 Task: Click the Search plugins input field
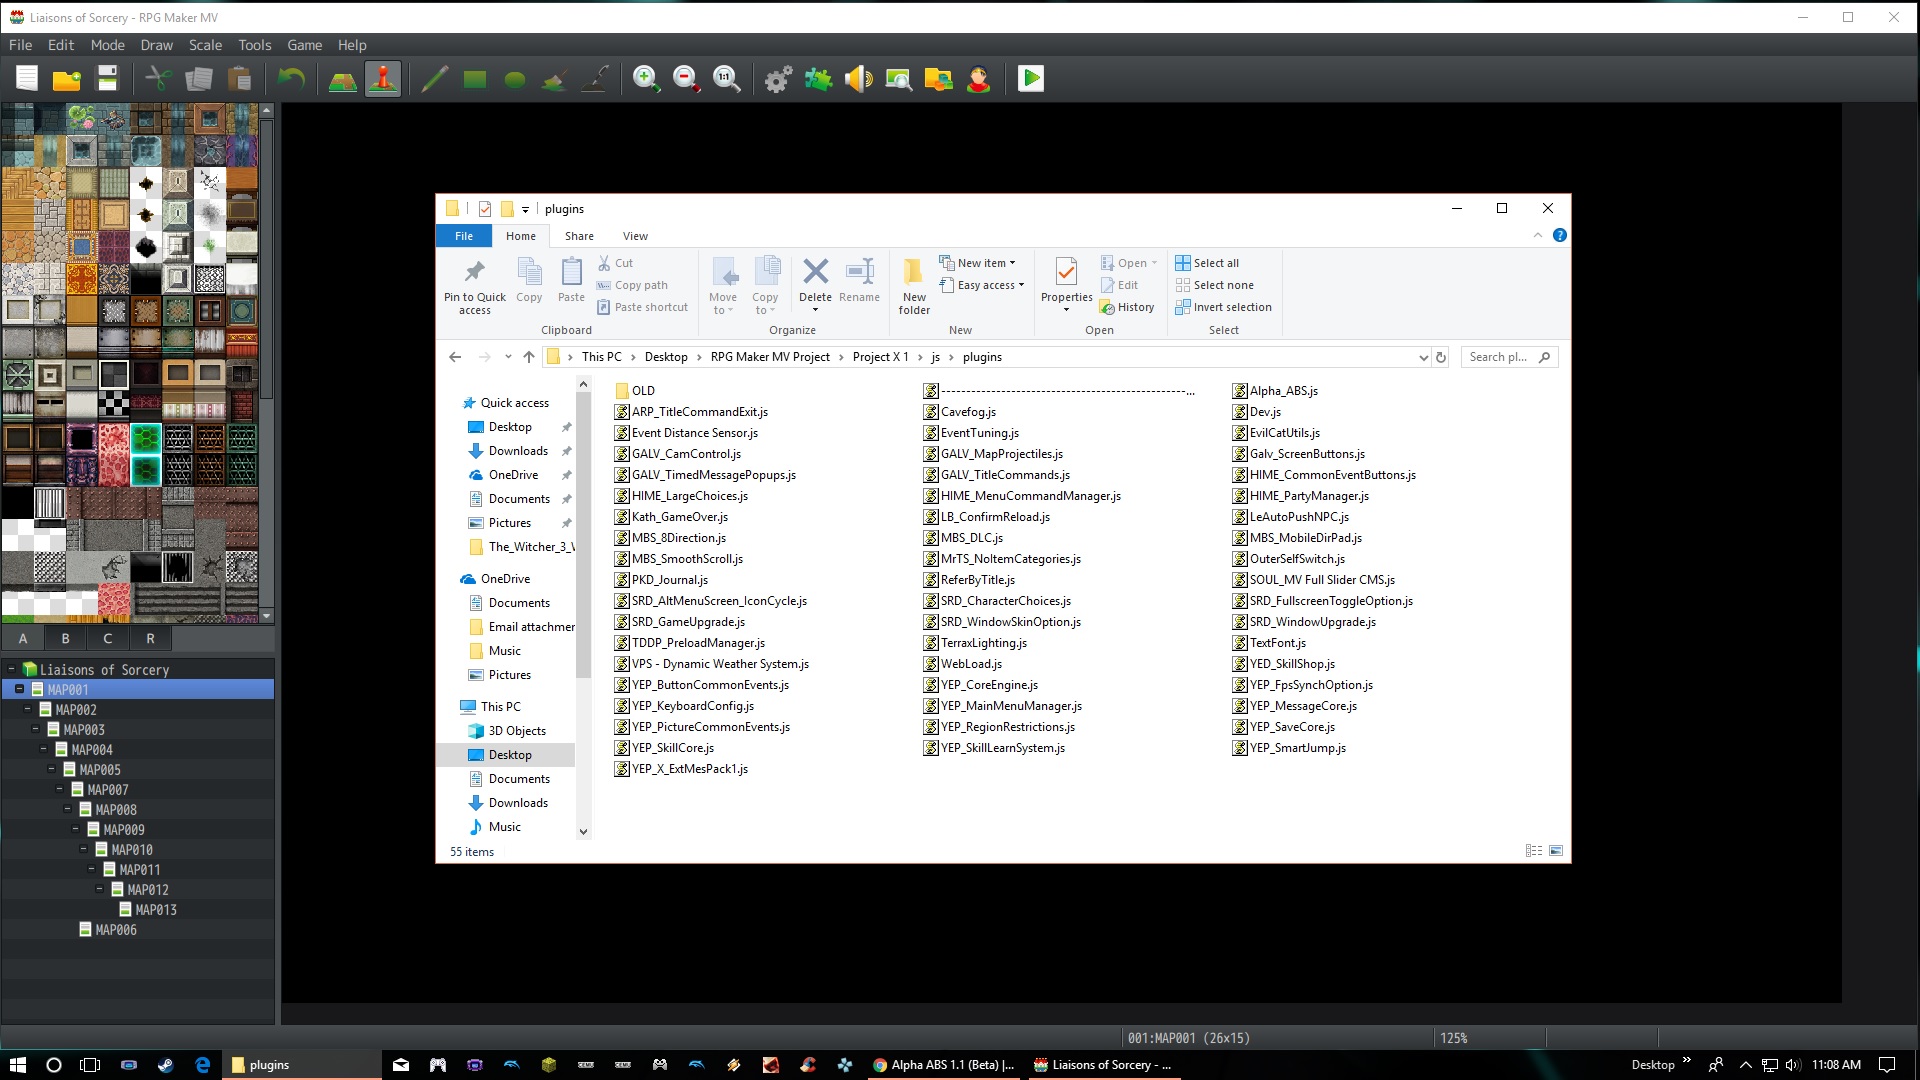tap(1509, 357)
